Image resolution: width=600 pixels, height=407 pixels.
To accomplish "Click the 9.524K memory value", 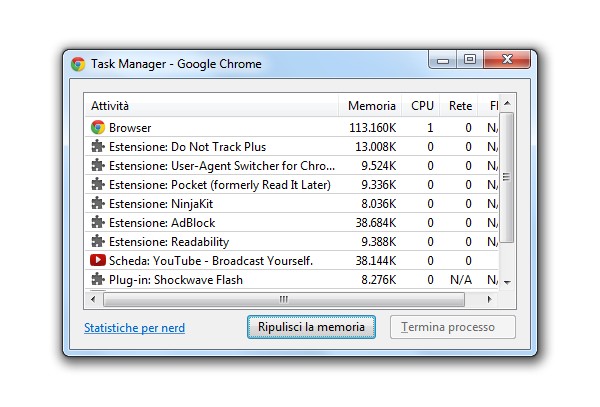I will click(x=379, y=166).
